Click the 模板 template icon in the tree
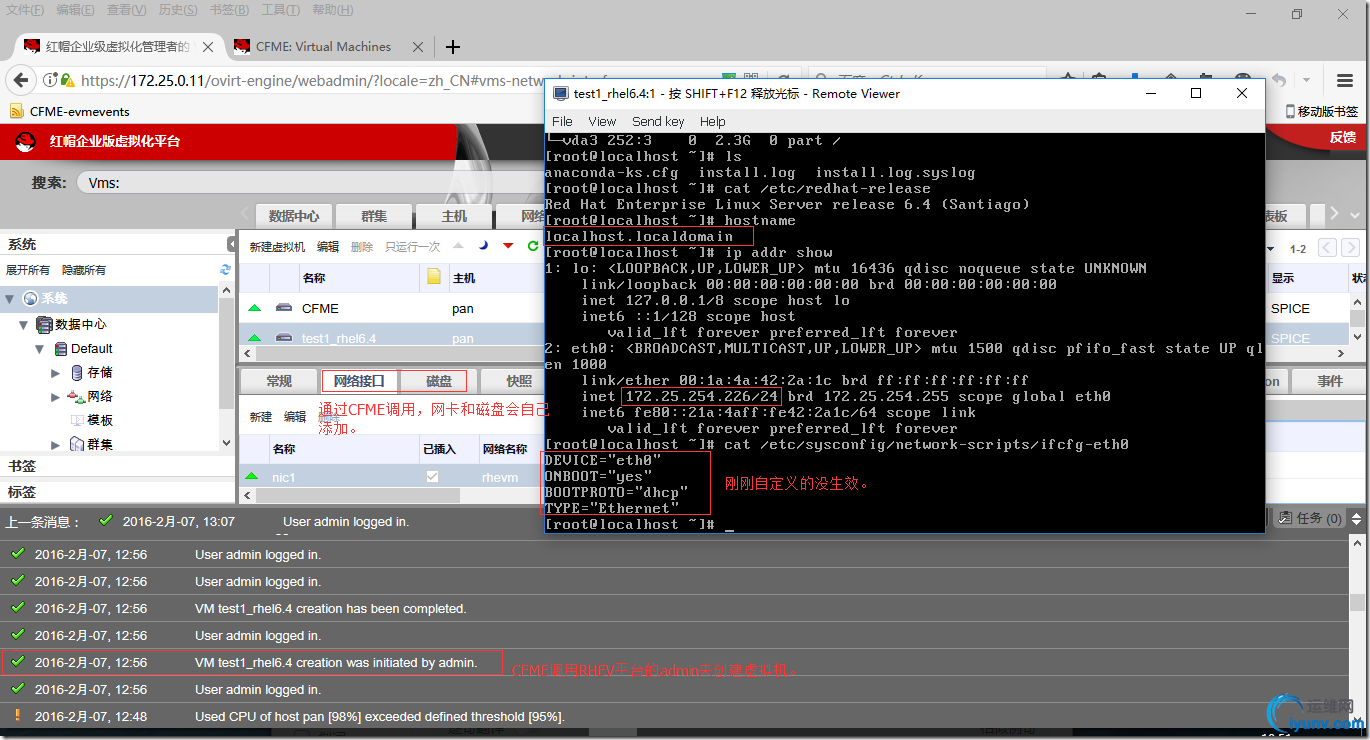The width and height of the screenshot is (1370, 740). [76, 420]
